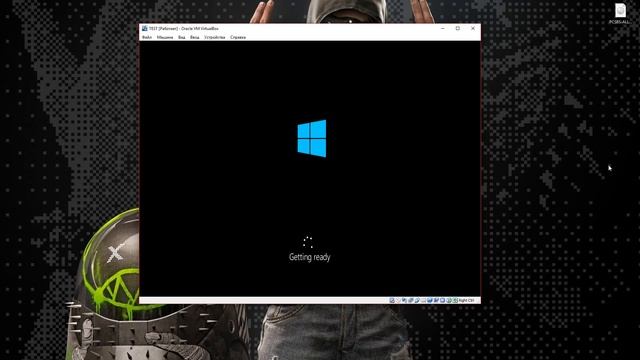640x360 pixels.
Task: Minimize the VirtualBox VM window
Action: click(443, 29)
